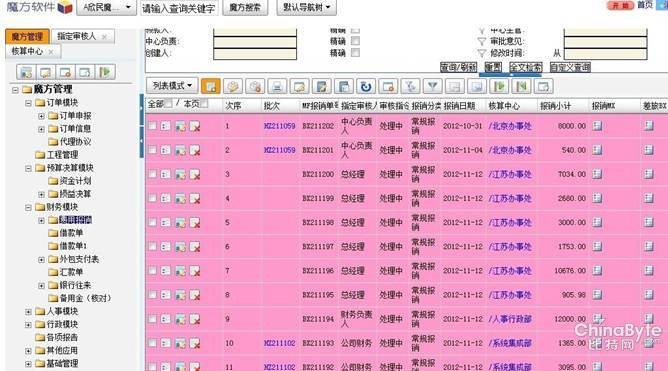Close the 指定审核人 tab
668x371 pixels.
coord(104,37)
